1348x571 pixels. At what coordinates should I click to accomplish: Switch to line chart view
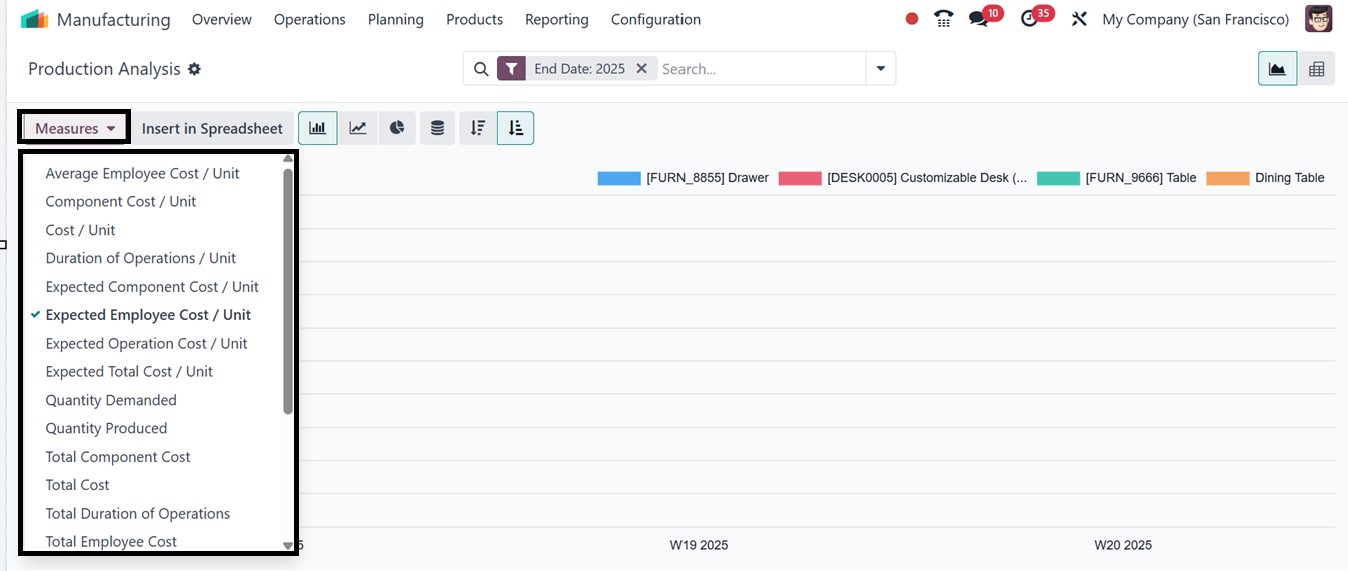[x=357, y=128]
